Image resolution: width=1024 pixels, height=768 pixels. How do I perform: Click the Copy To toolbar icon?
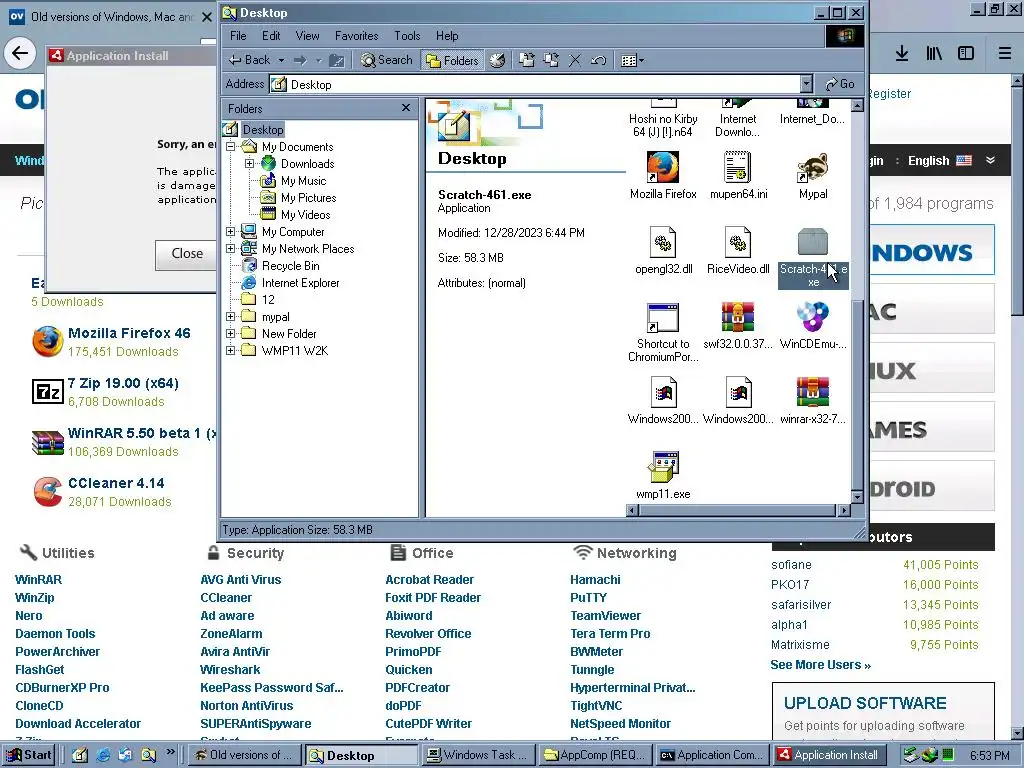[551, 60]
